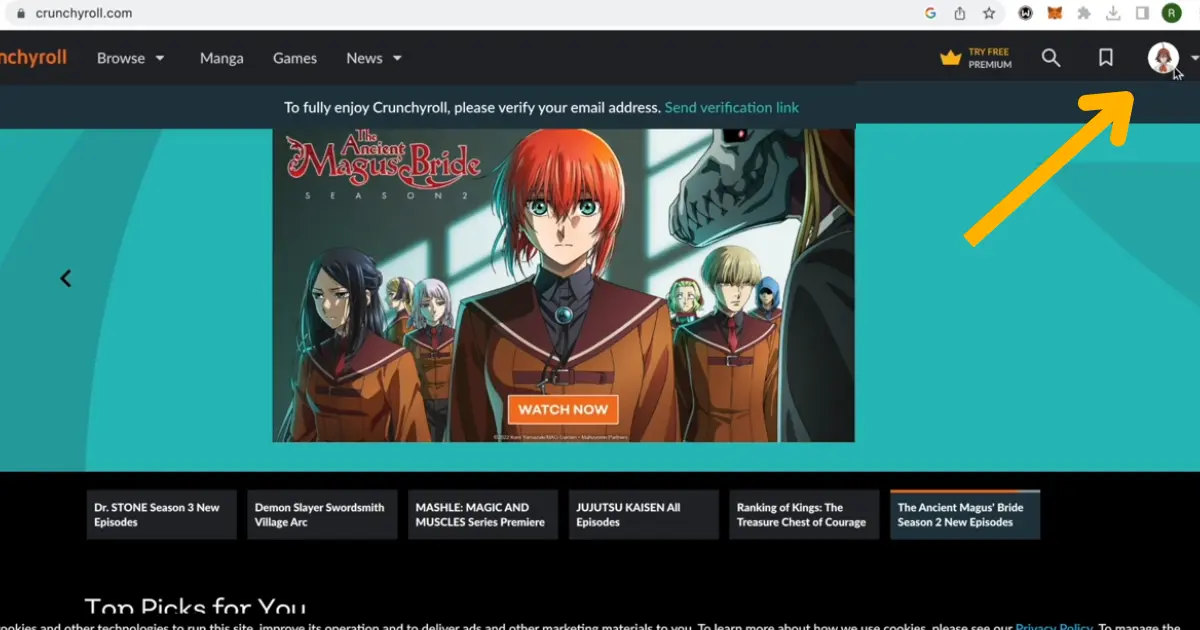Click Send verification link
Screen dimensions: 1200x630
point(732,107)
